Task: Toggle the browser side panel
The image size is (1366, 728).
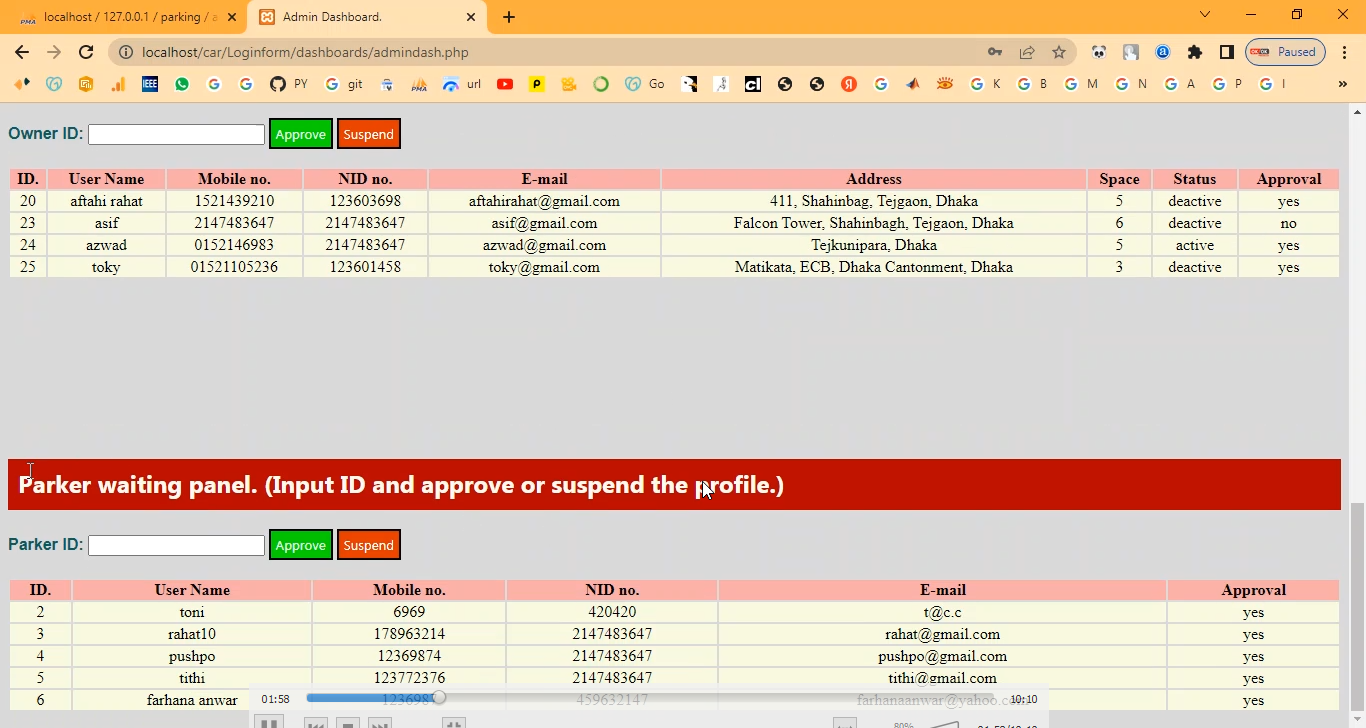Action: point(1226,52)
